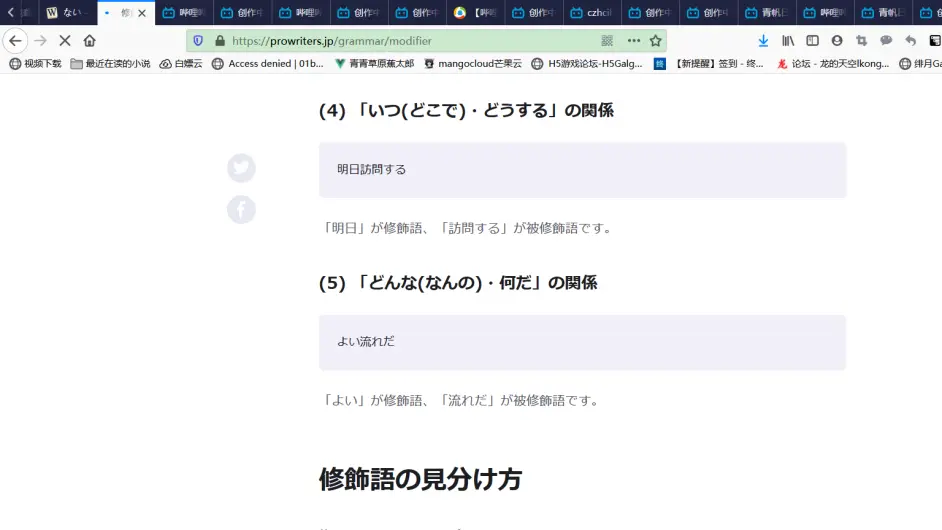Share the article on Twitter

242,168
